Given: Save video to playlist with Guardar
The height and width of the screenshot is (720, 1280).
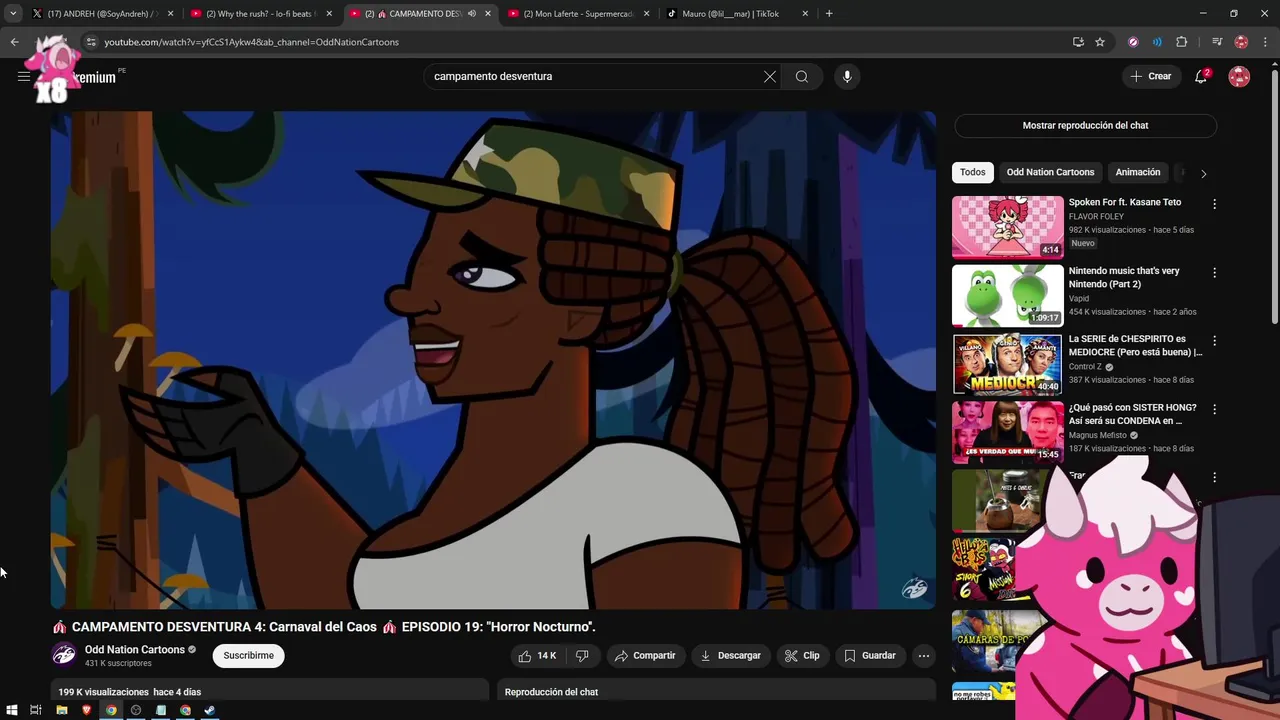Looking at the screenshot, I should coord(870,656).
